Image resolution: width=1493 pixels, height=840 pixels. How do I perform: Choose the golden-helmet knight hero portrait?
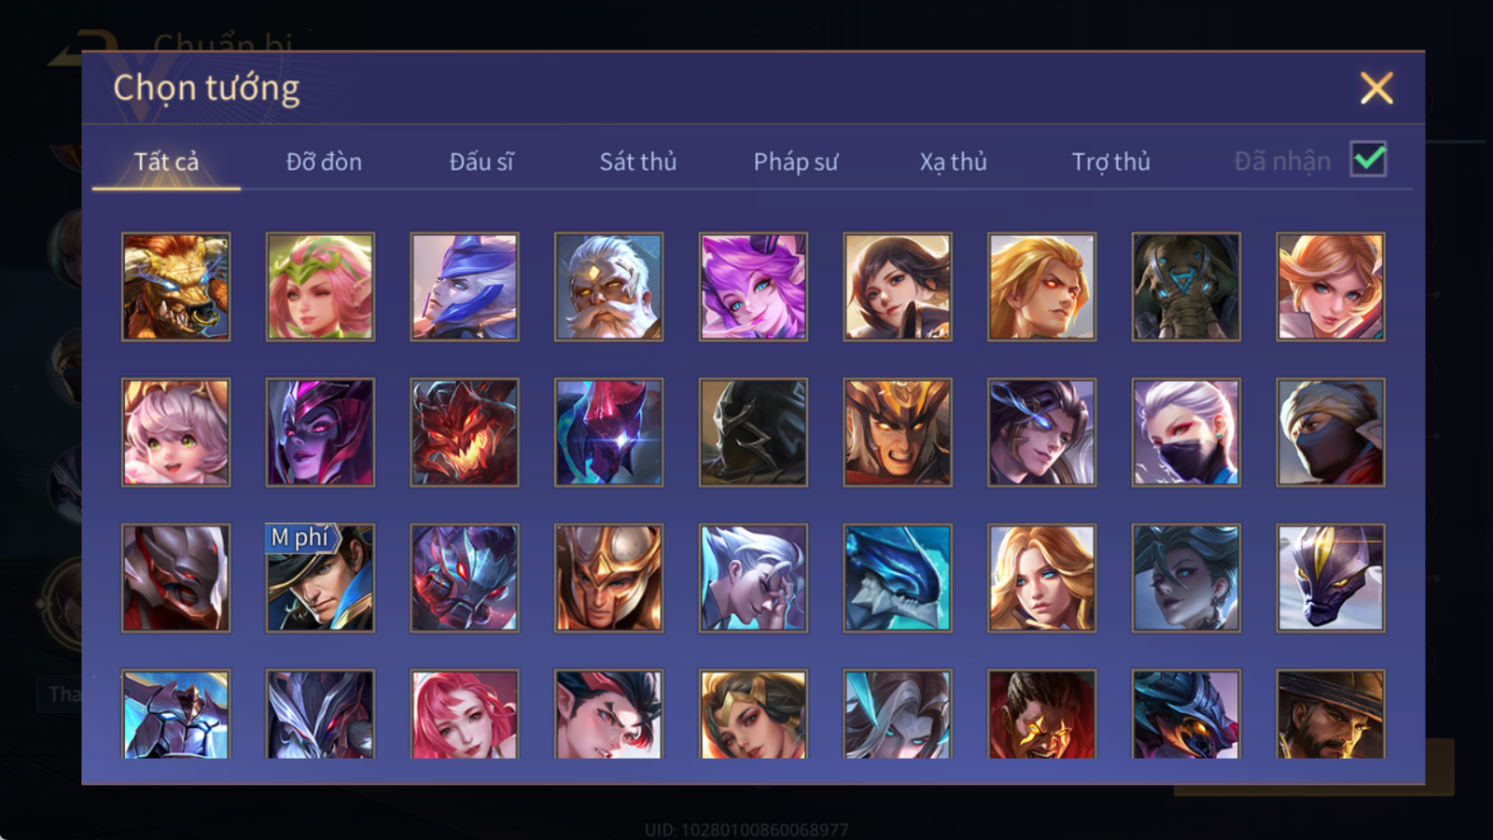pos(609,578)
